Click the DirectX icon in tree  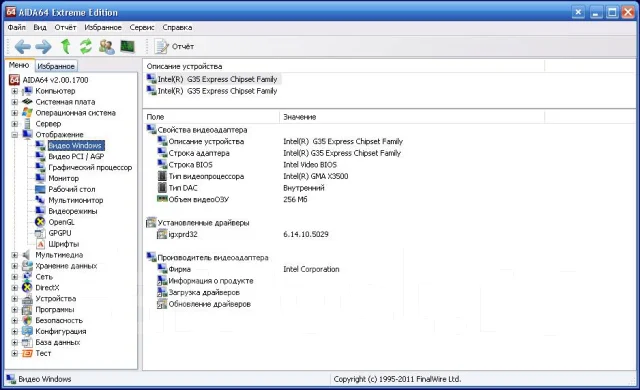(x=27, y=288)
